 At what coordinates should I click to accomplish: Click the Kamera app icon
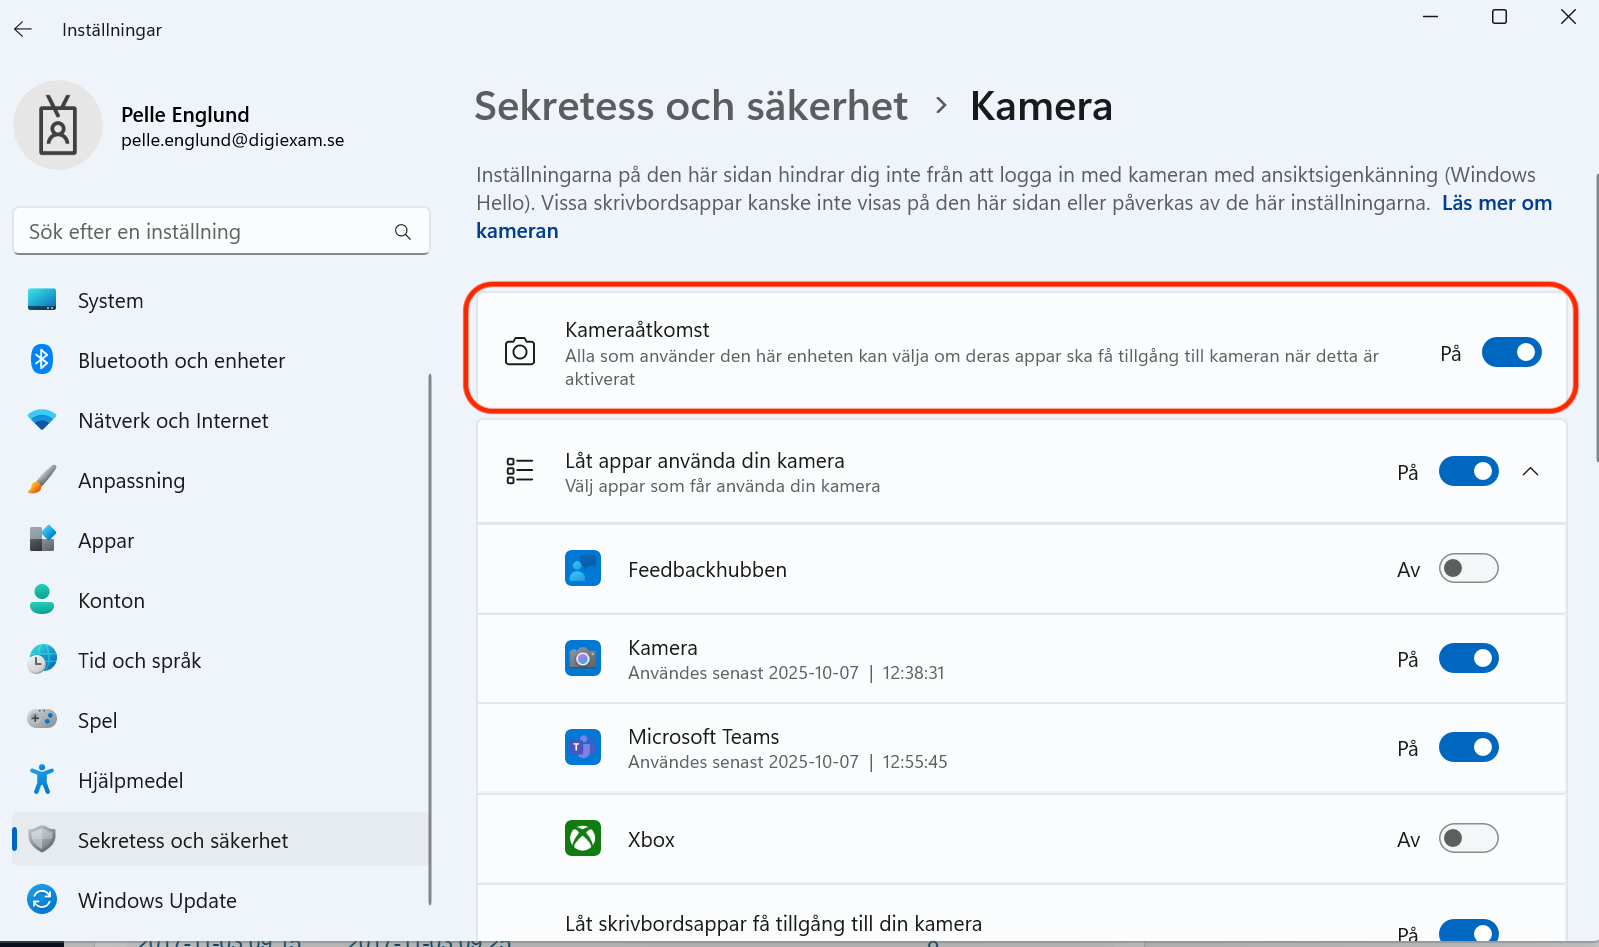[583, 658]
